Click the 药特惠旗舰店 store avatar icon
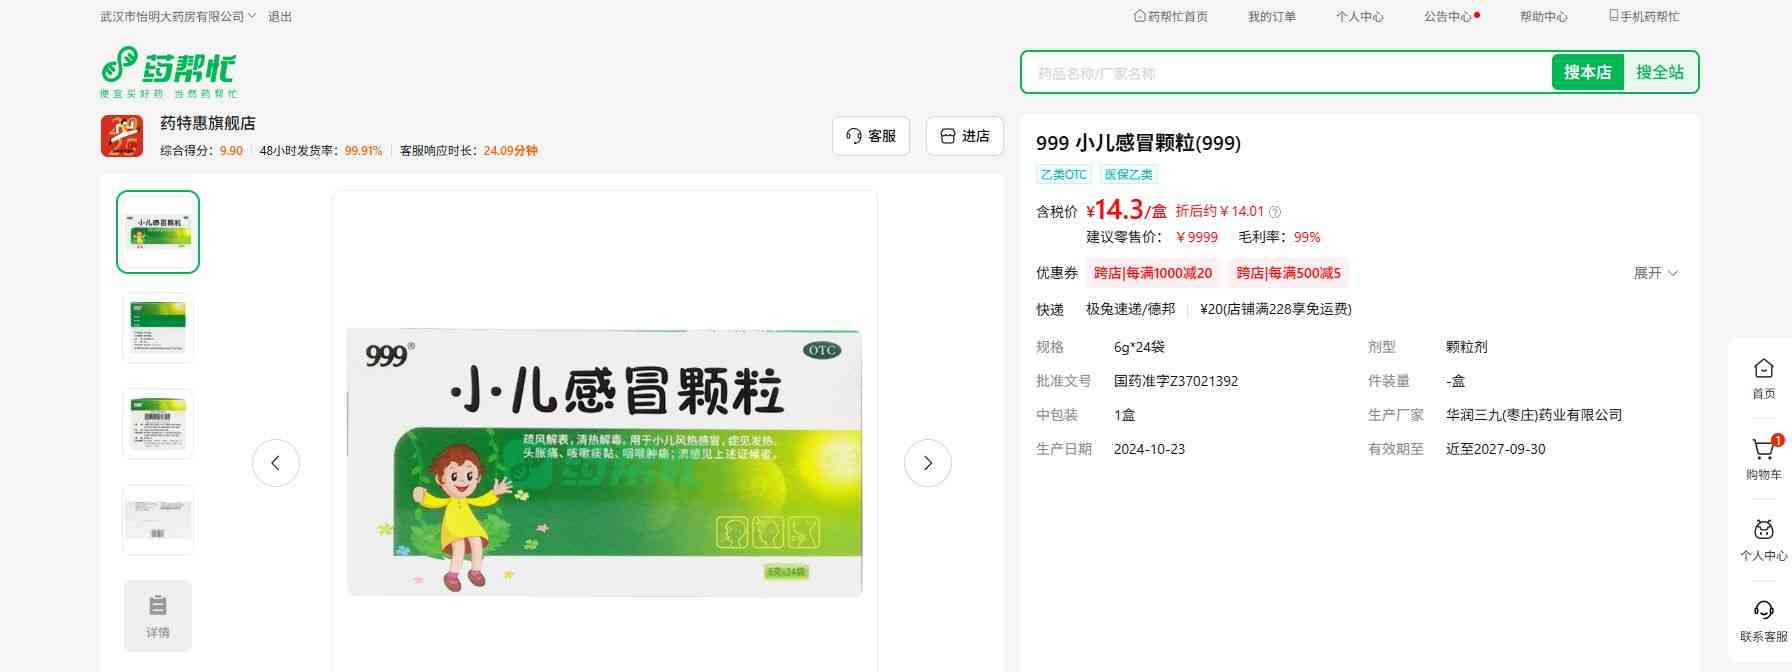The image size is (1792, 672). click(x=122, y=136)
